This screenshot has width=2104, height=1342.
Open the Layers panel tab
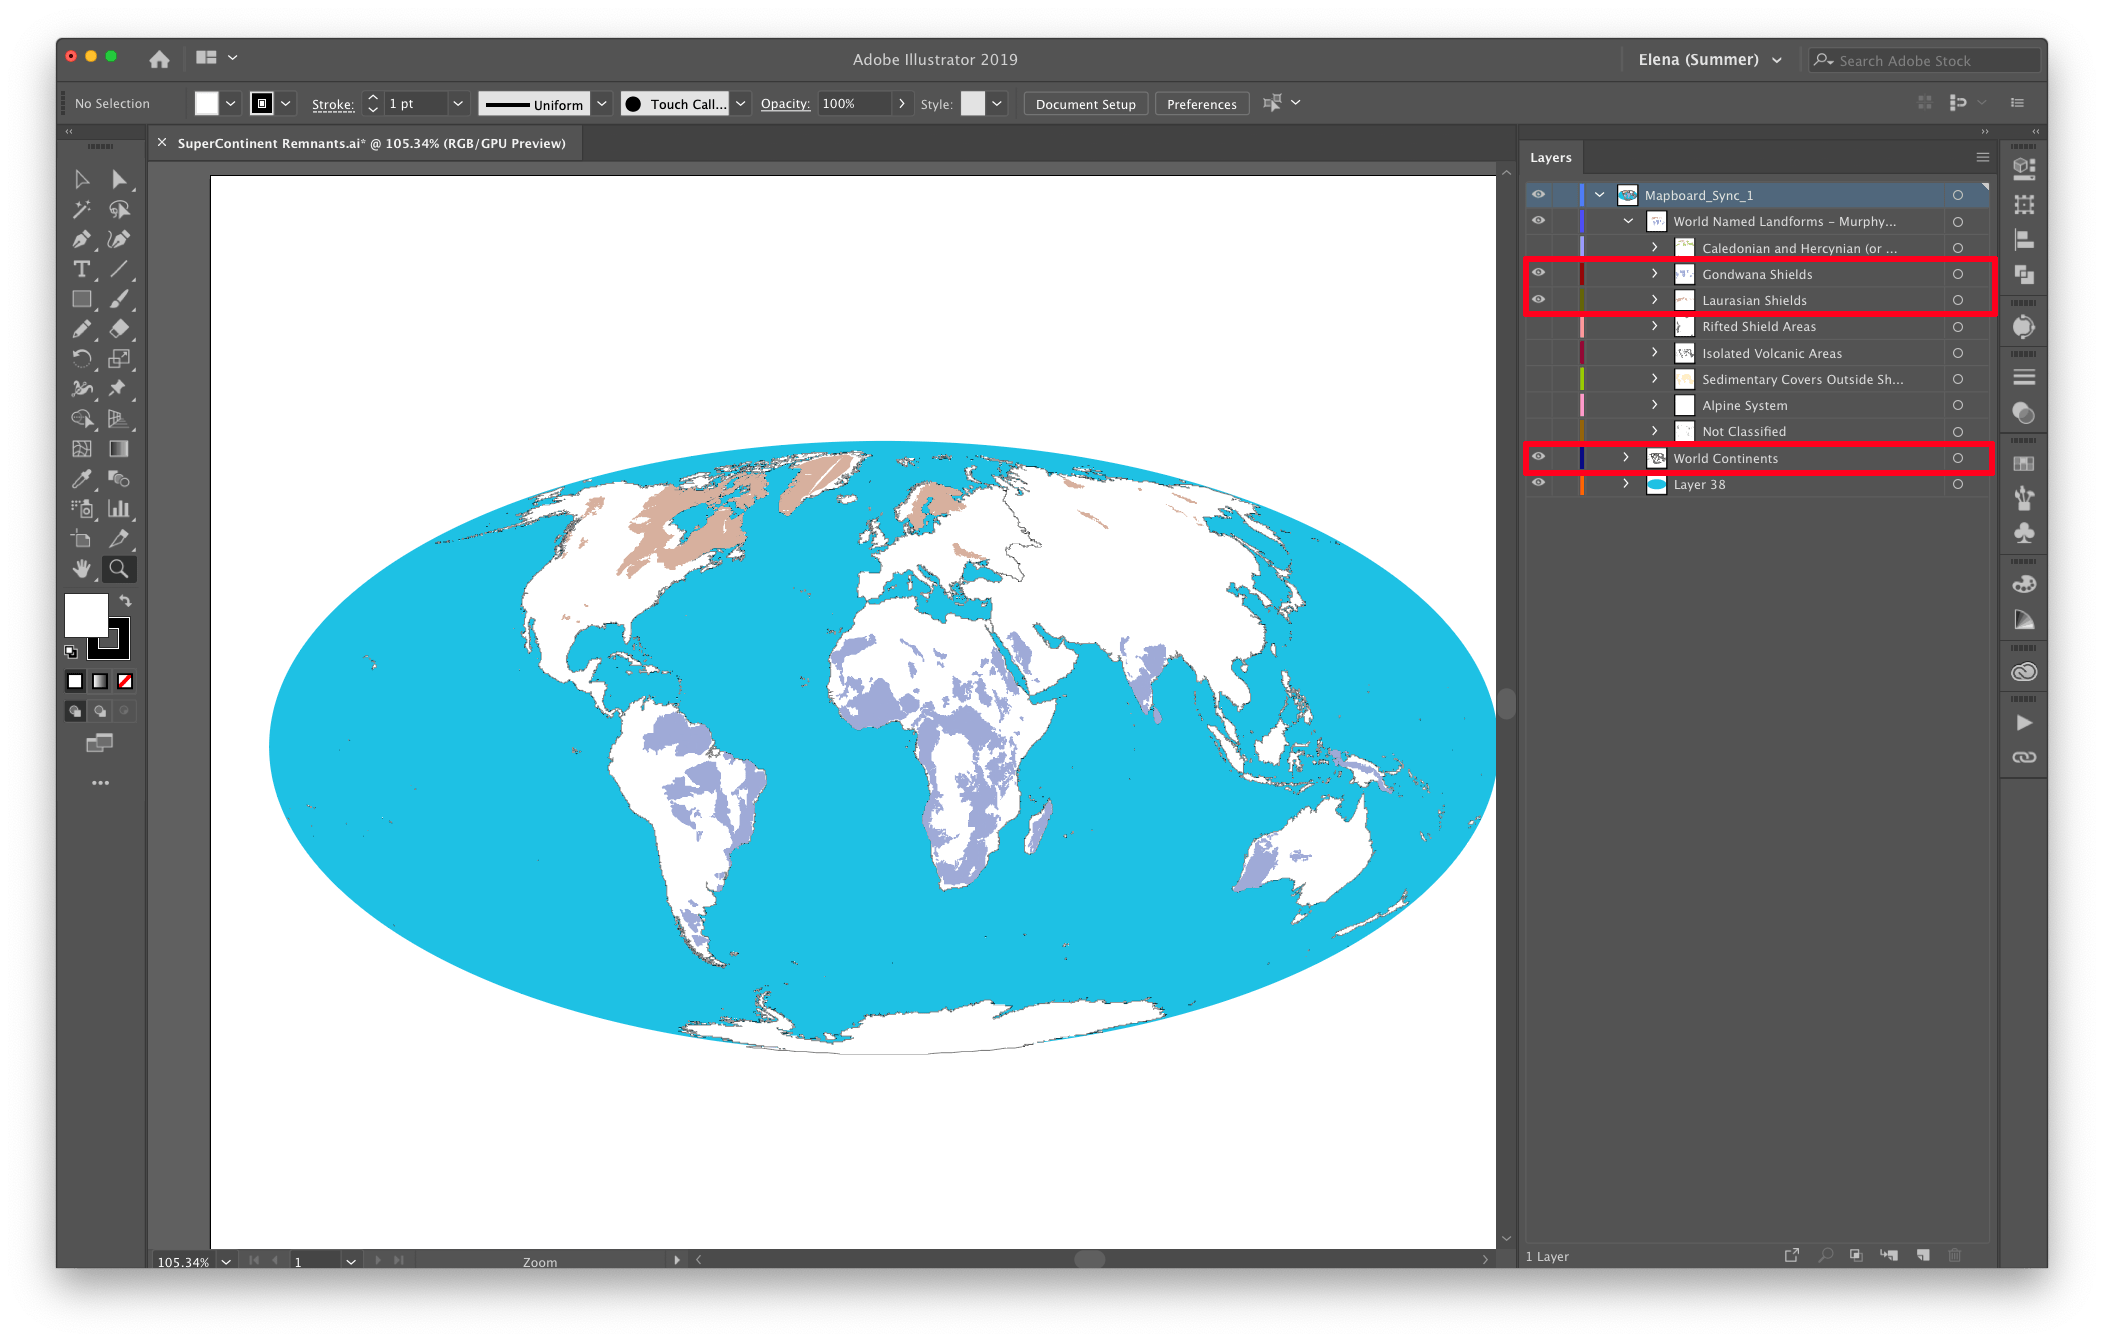pos(1550,158)
